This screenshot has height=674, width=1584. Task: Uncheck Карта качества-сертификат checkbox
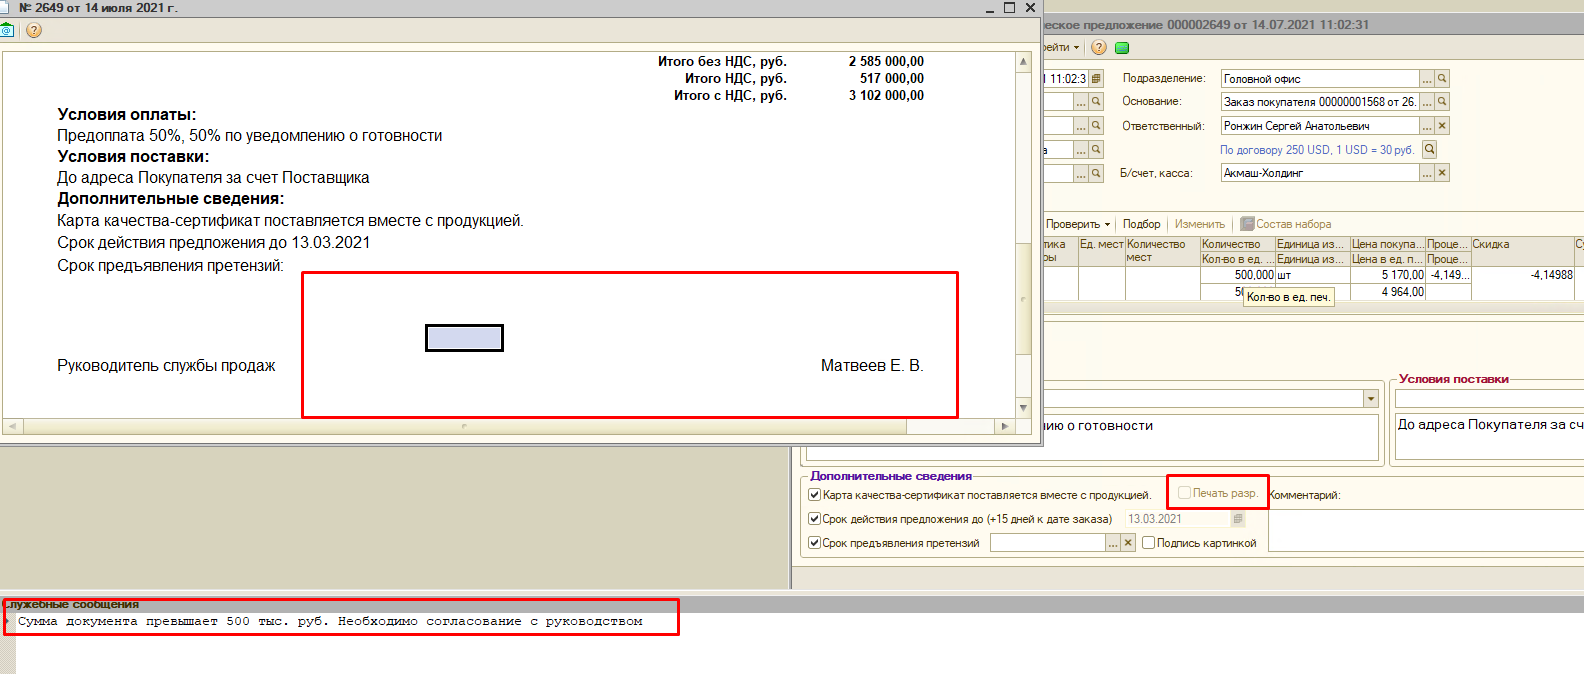click(x=814, y=494)
